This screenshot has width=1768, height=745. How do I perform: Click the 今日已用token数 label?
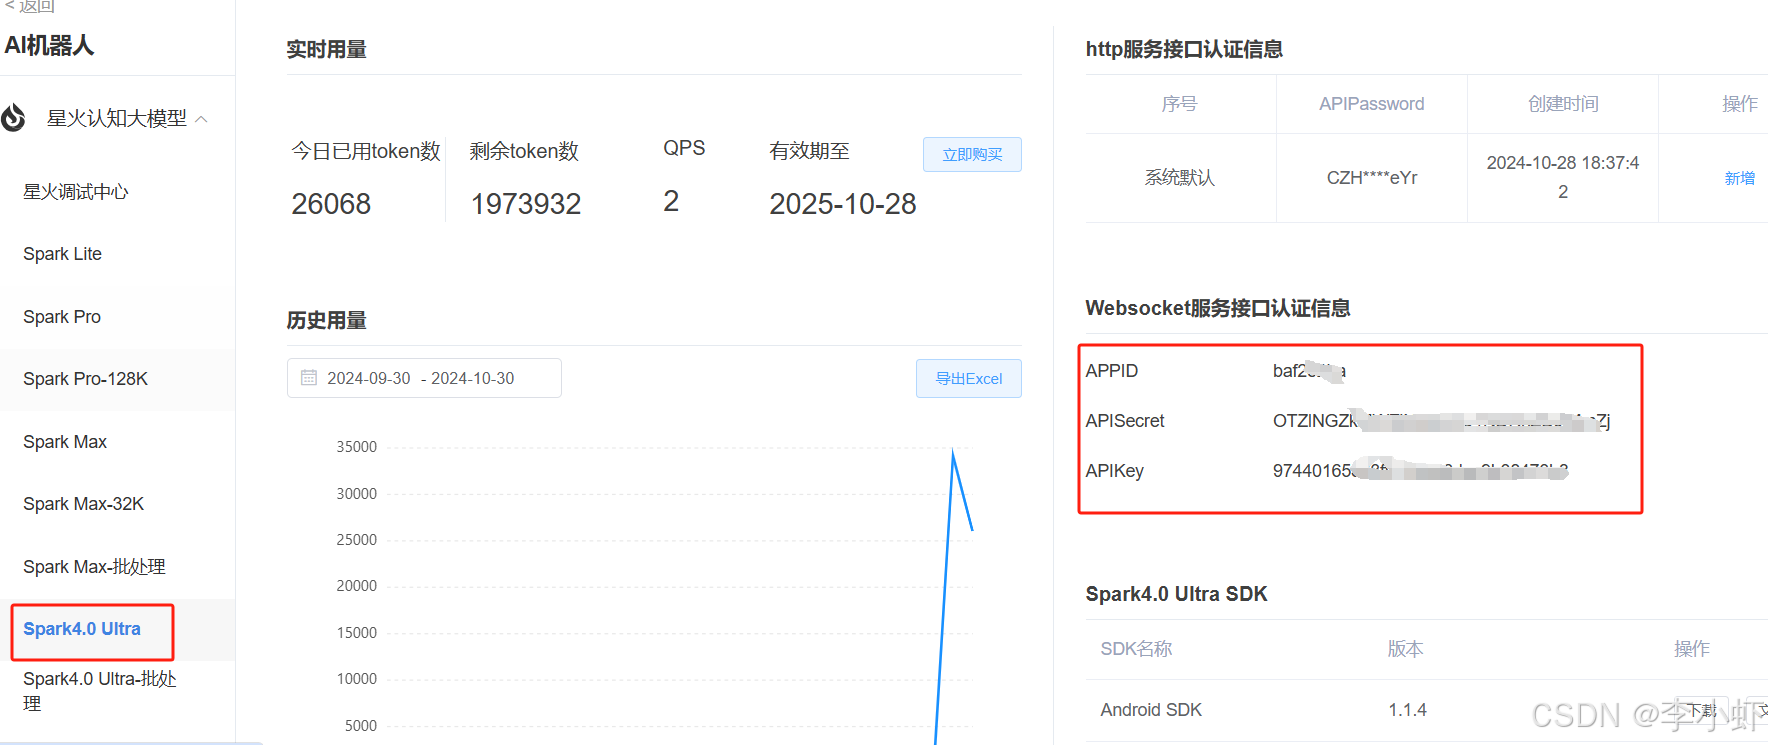(365, 151)
